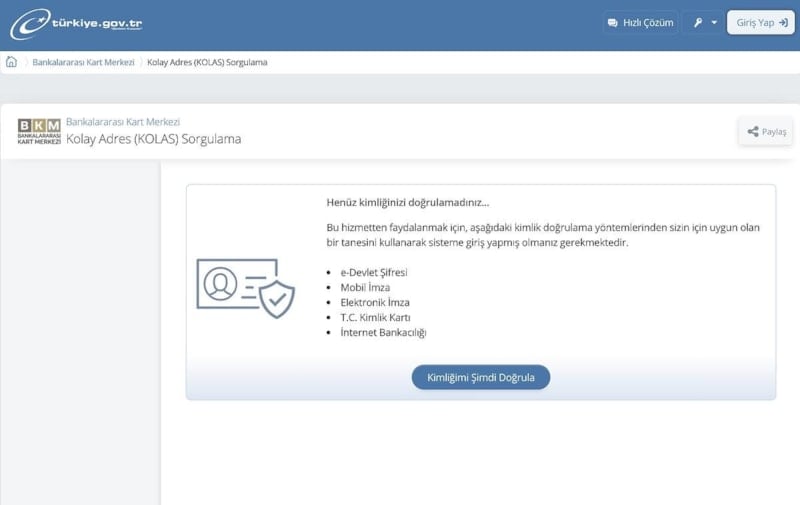Expand the dropdown arrow beside the key

714,23
